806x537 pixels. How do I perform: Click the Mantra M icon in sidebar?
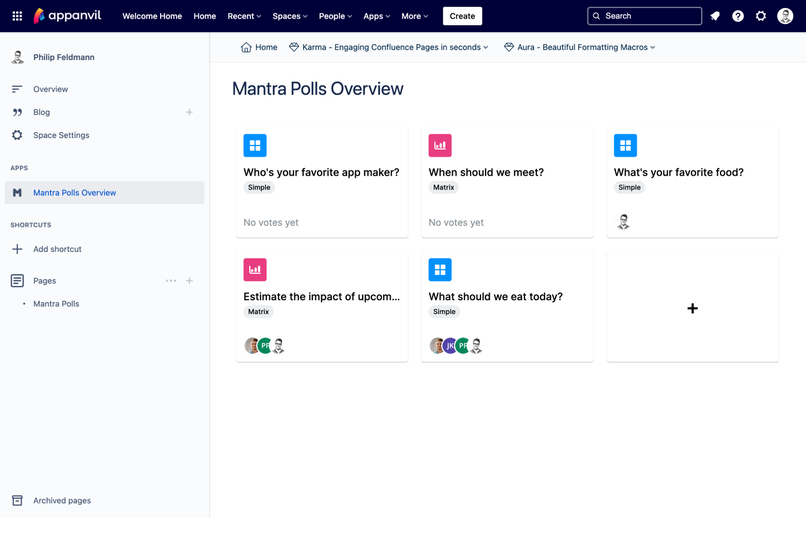pyautogui.click(x=17, y=193)
